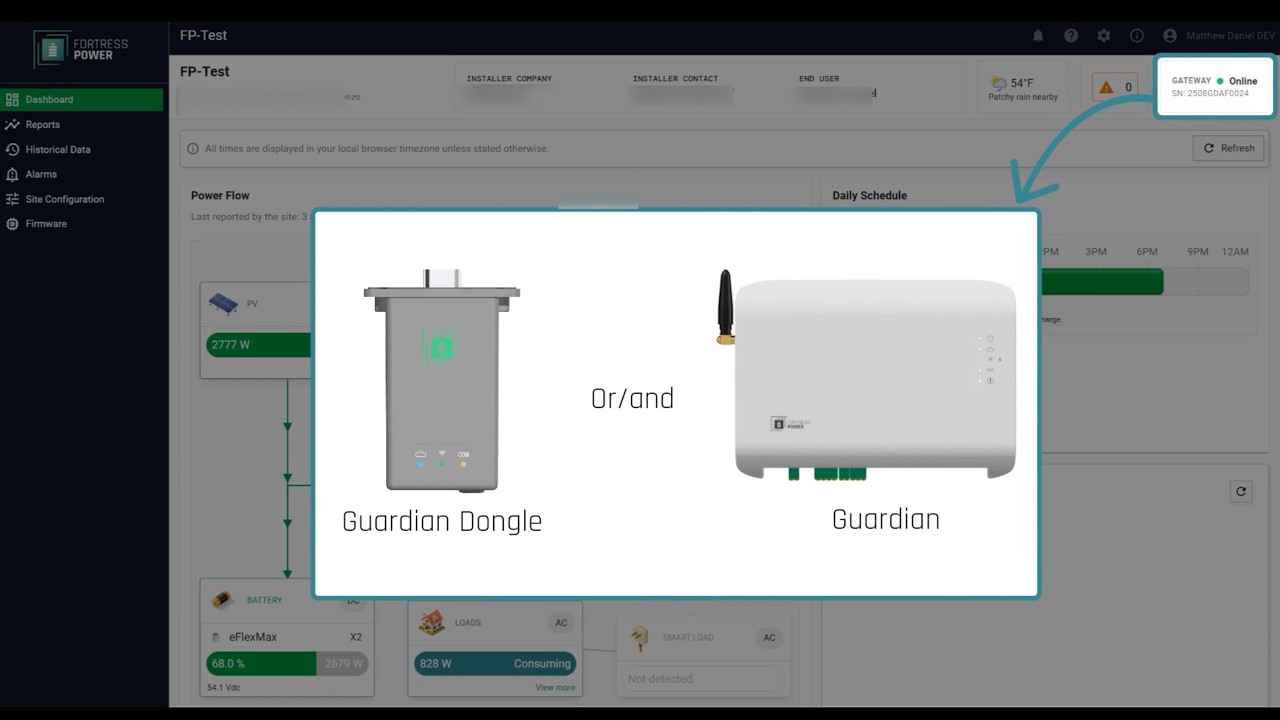Click the AC badge on Smart Load card
The image size is (1280, 720).
[x=769, y=638]
